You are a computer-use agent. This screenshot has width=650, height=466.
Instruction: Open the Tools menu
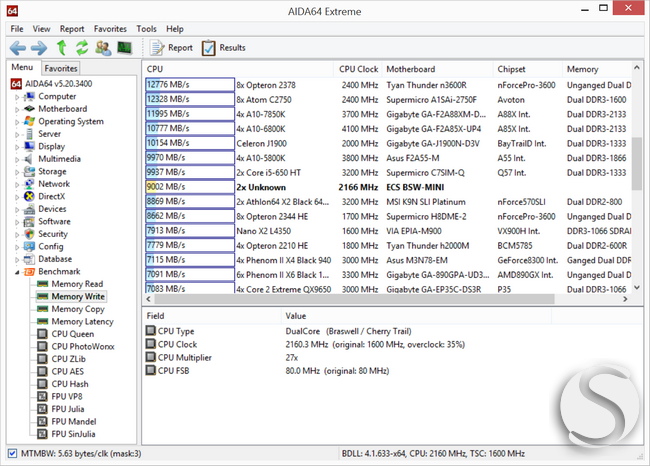click(x=146, y=29)
